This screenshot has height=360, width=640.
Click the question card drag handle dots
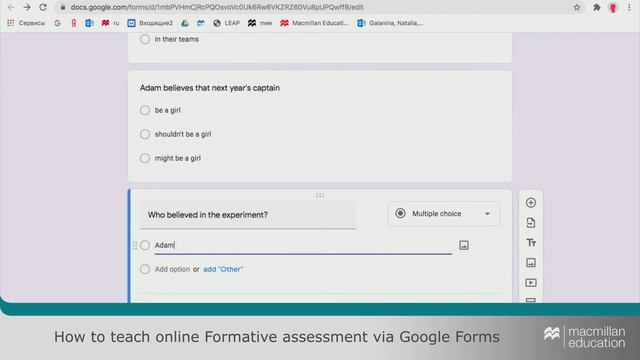(x=320, y=196)
